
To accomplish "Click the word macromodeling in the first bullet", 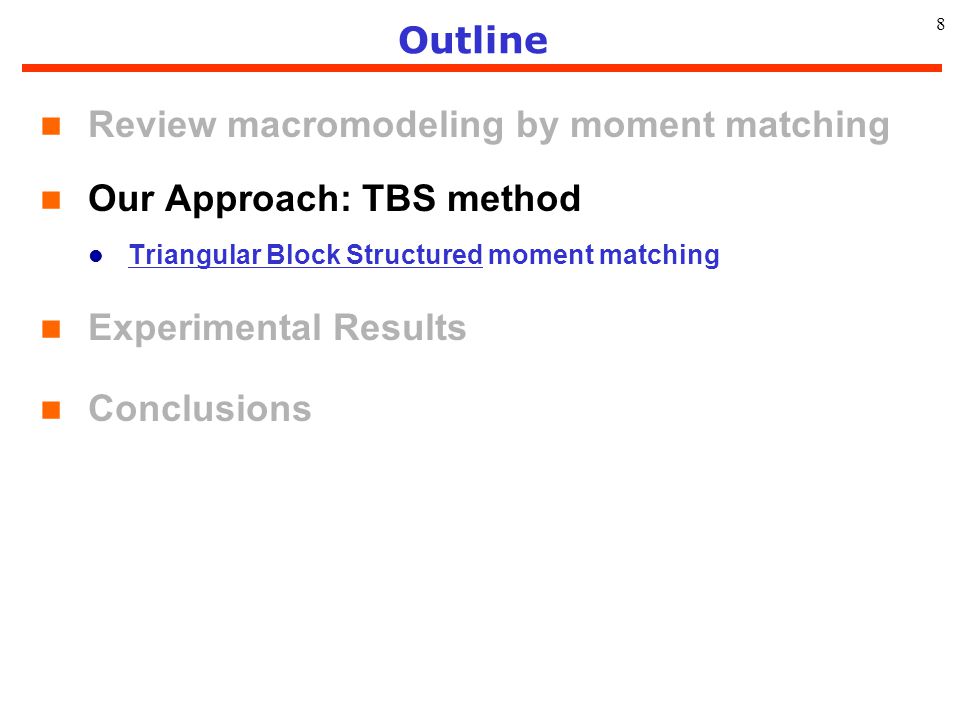I will coord(366,124).
